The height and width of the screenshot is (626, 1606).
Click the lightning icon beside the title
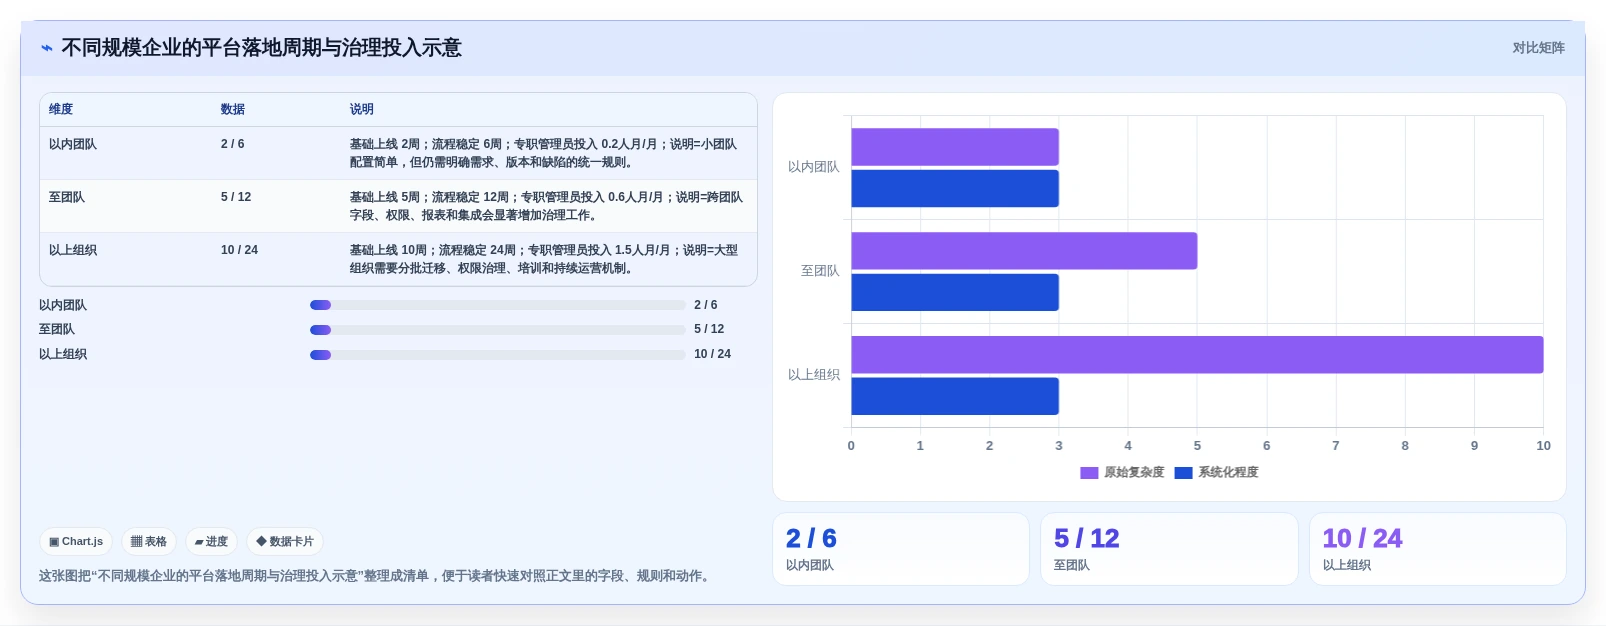click(46, 48)
